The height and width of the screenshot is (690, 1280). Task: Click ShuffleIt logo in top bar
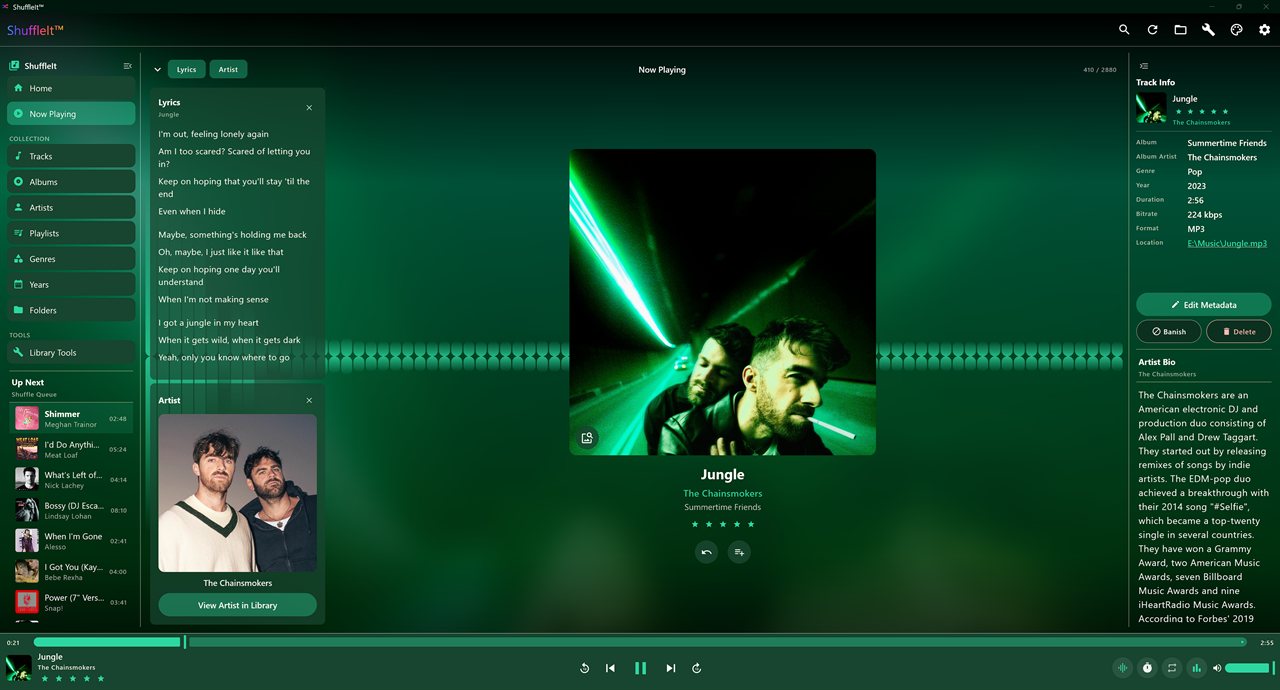35,30
